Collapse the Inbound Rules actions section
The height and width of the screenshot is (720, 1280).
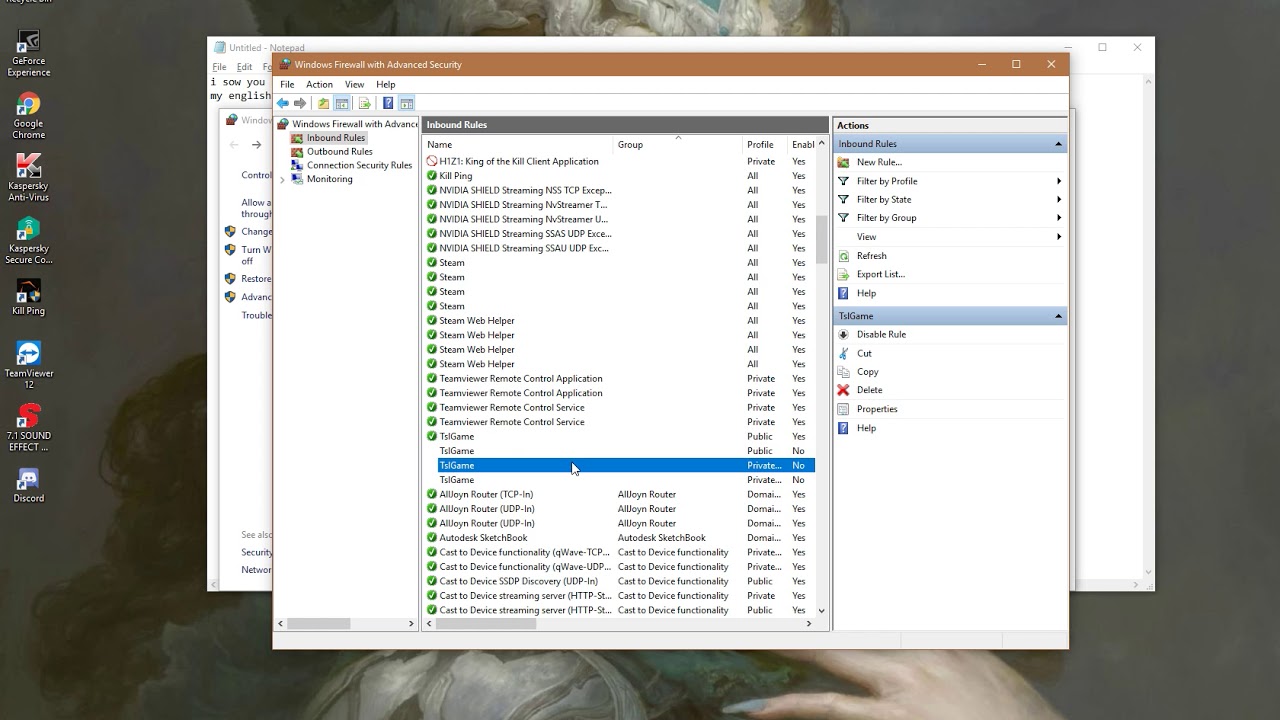[1058, 144]
